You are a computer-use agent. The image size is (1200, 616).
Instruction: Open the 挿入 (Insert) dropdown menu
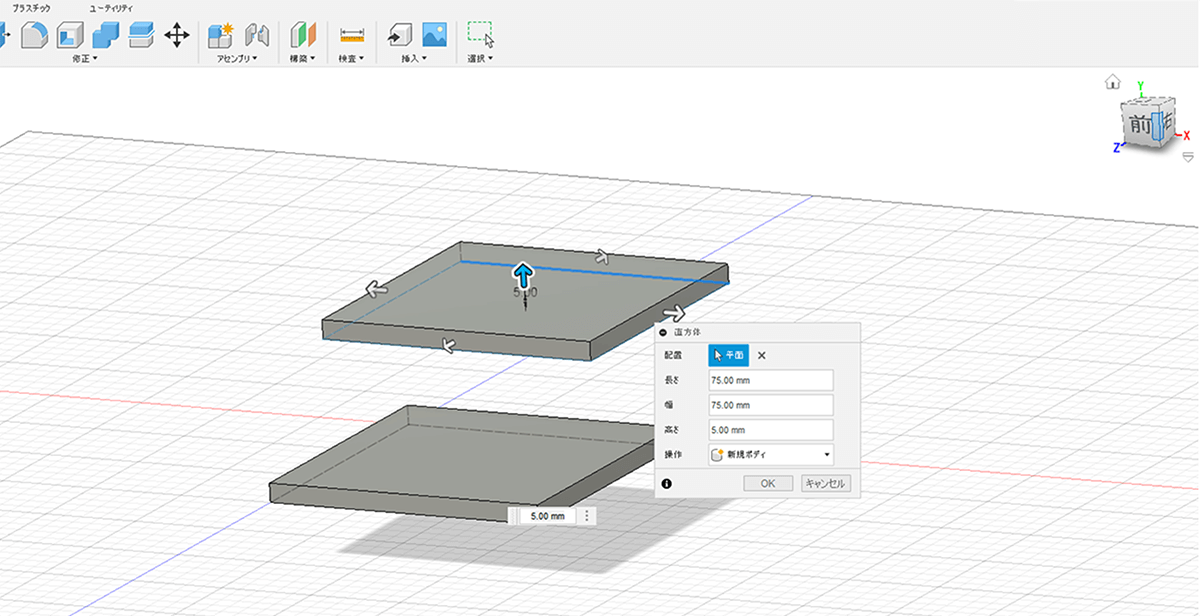coord(415,59)
